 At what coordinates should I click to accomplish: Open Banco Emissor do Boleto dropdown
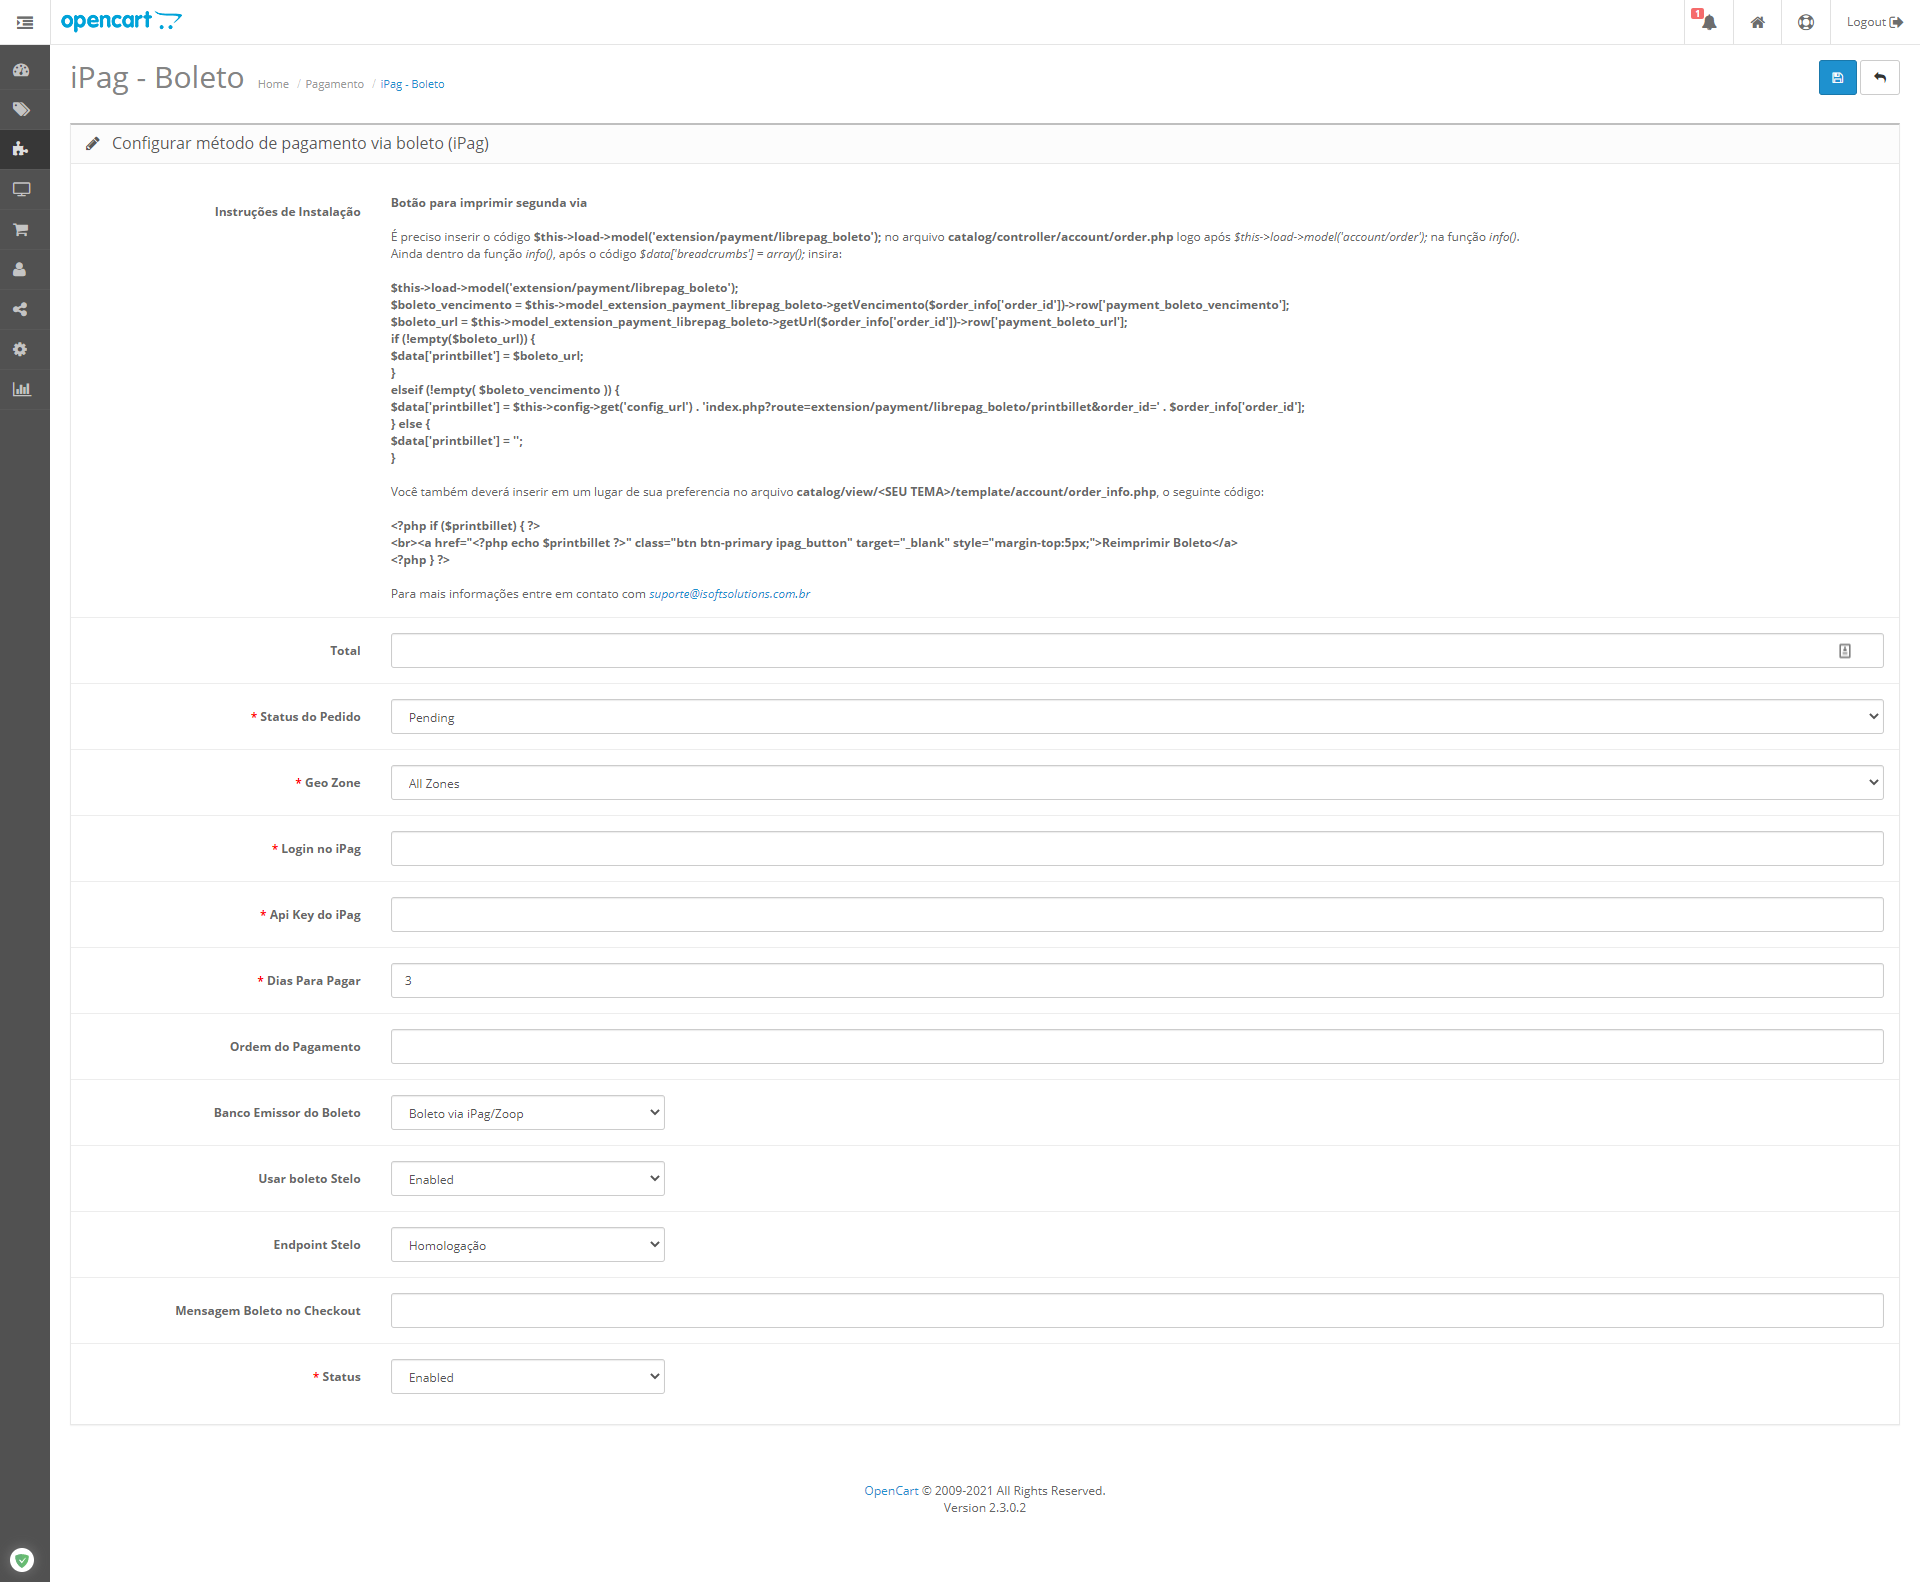click(527, 1113)
